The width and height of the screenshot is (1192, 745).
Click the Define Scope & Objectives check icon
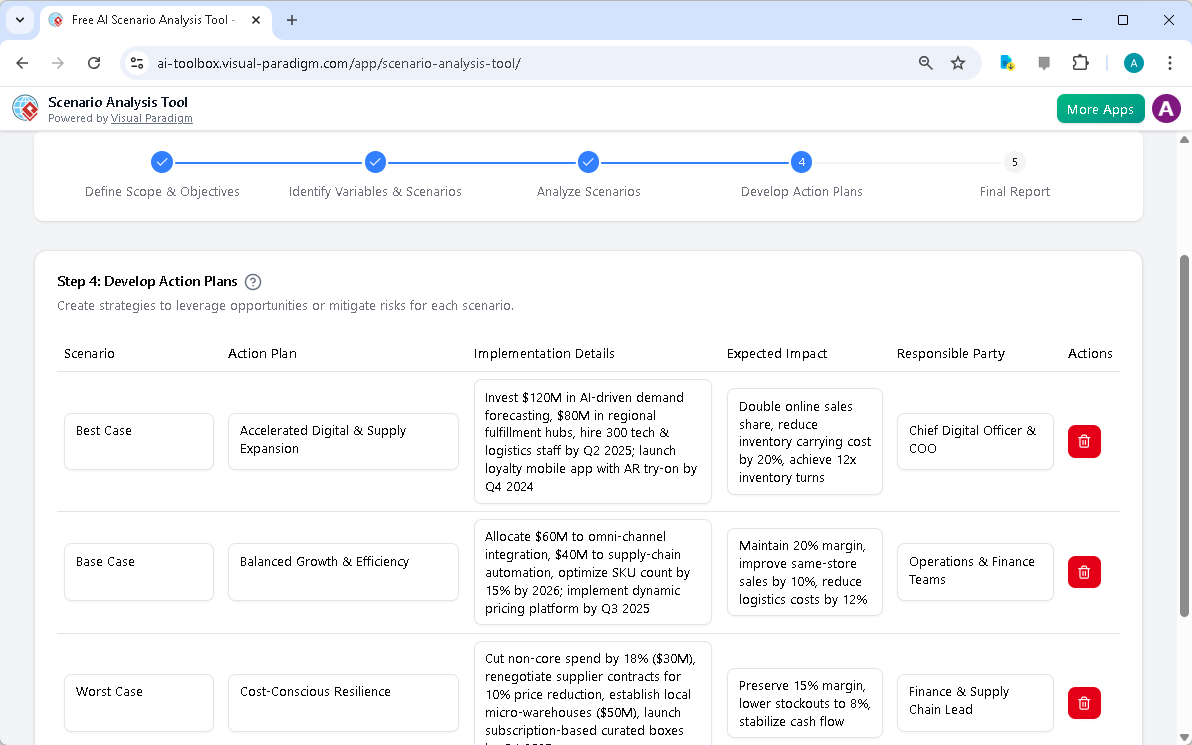pyautogui.click(x=161, y=161)
